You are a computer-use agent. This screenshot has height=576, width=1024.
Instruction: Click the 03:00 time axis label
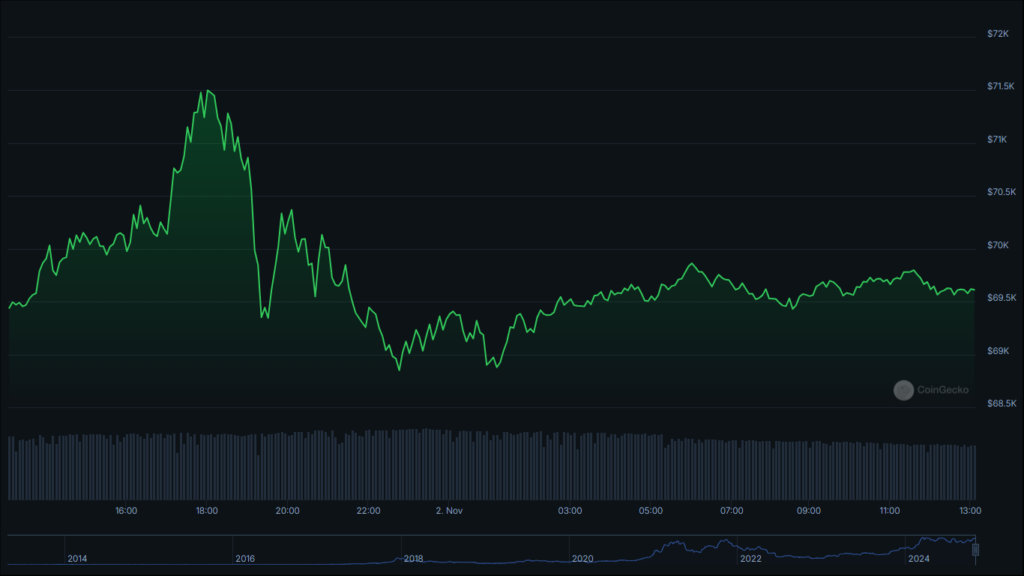[x=569, y=511]
